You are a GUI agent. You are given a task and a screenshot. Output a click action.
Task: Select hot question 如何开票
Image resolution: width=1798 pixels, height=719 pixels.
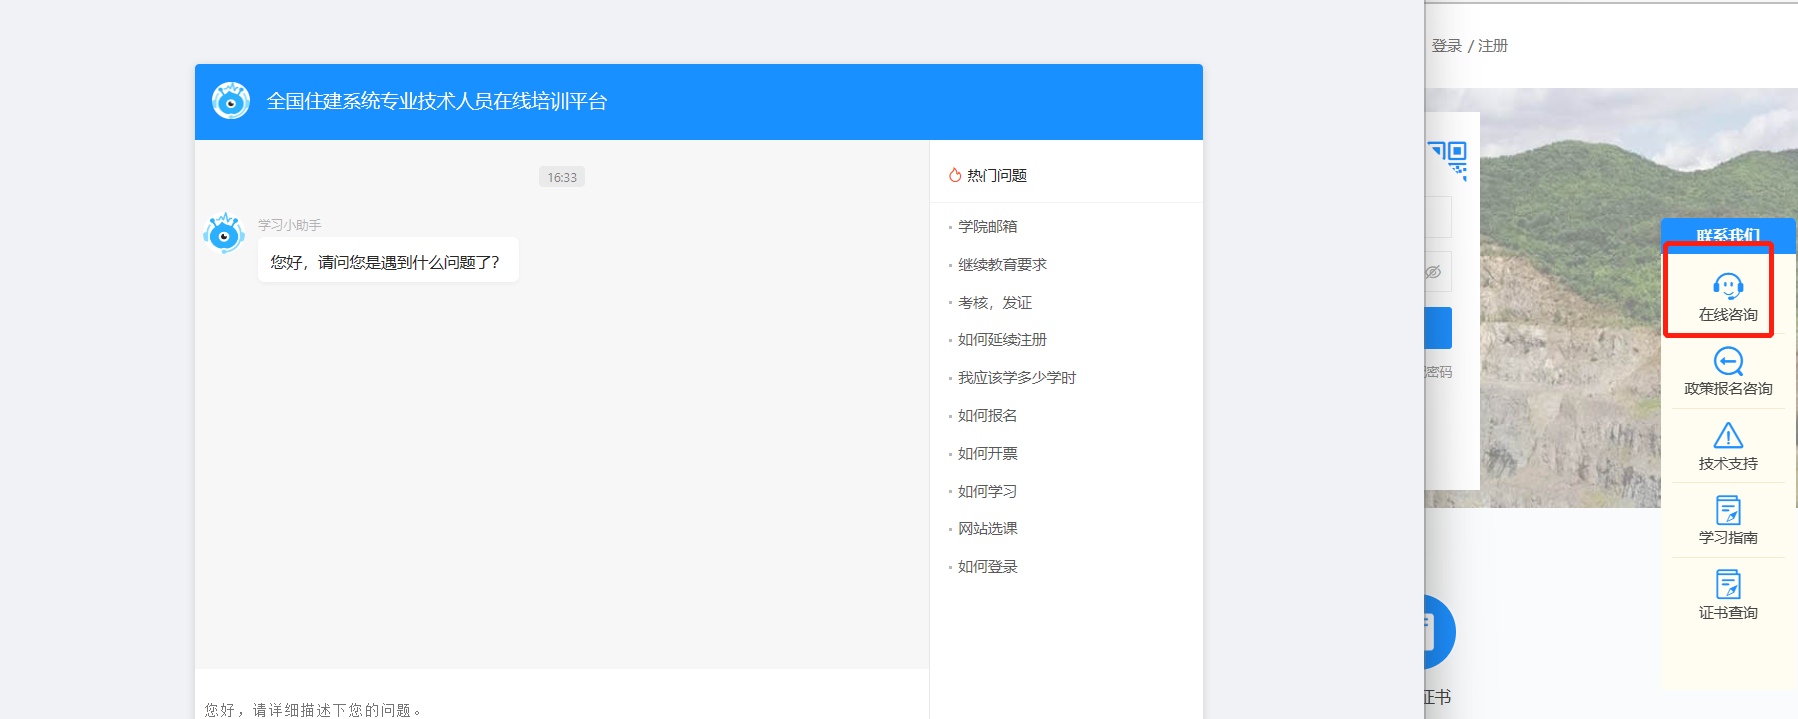(x=988, y=454)
